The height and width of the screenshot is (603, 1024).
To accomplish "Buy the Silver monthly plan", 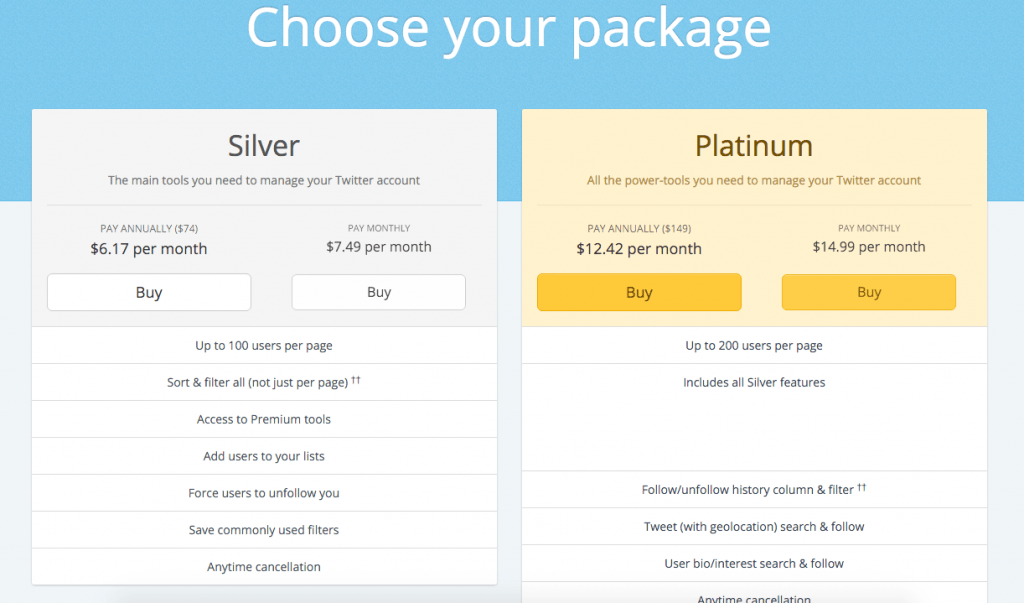I will 379,292.
